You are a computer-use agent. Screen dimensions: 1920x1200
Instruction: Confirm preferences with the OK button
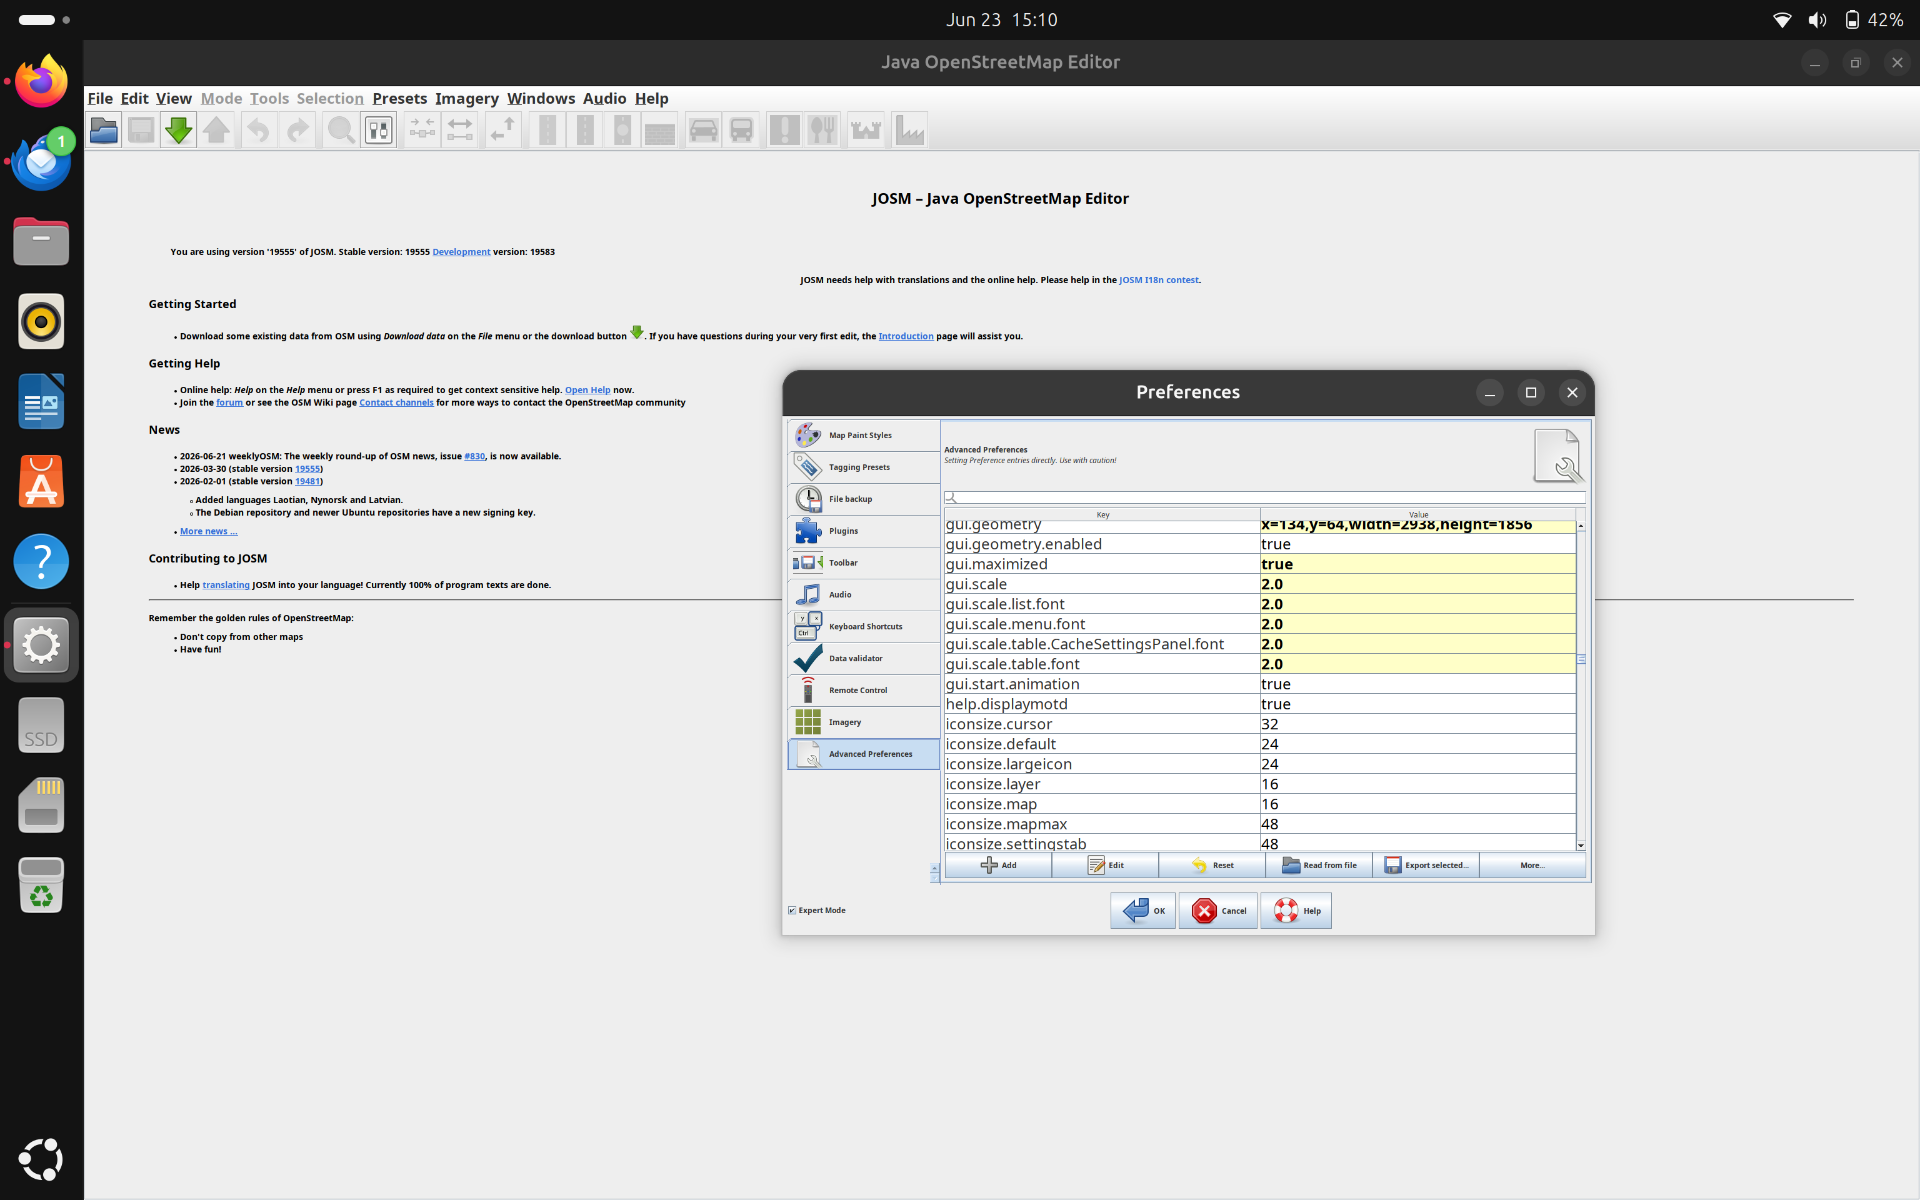[1143, 910]
